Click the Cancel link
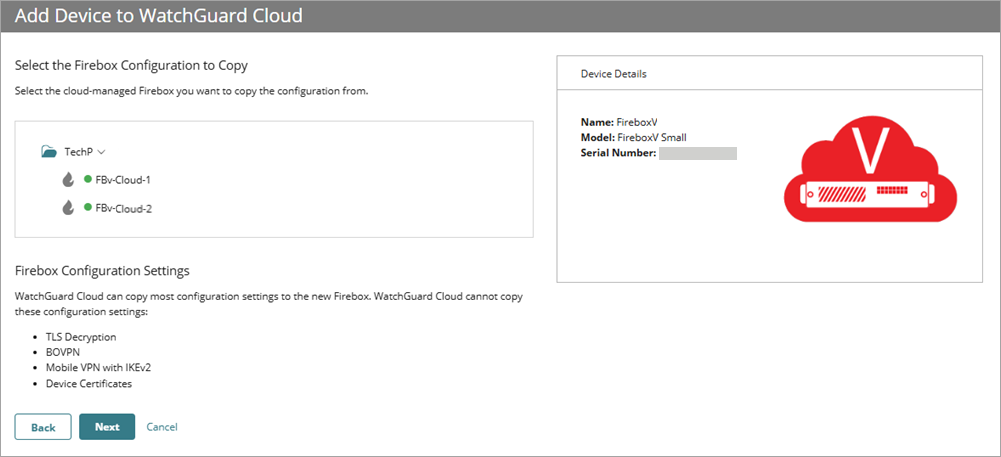 click(x=162, y=427)
